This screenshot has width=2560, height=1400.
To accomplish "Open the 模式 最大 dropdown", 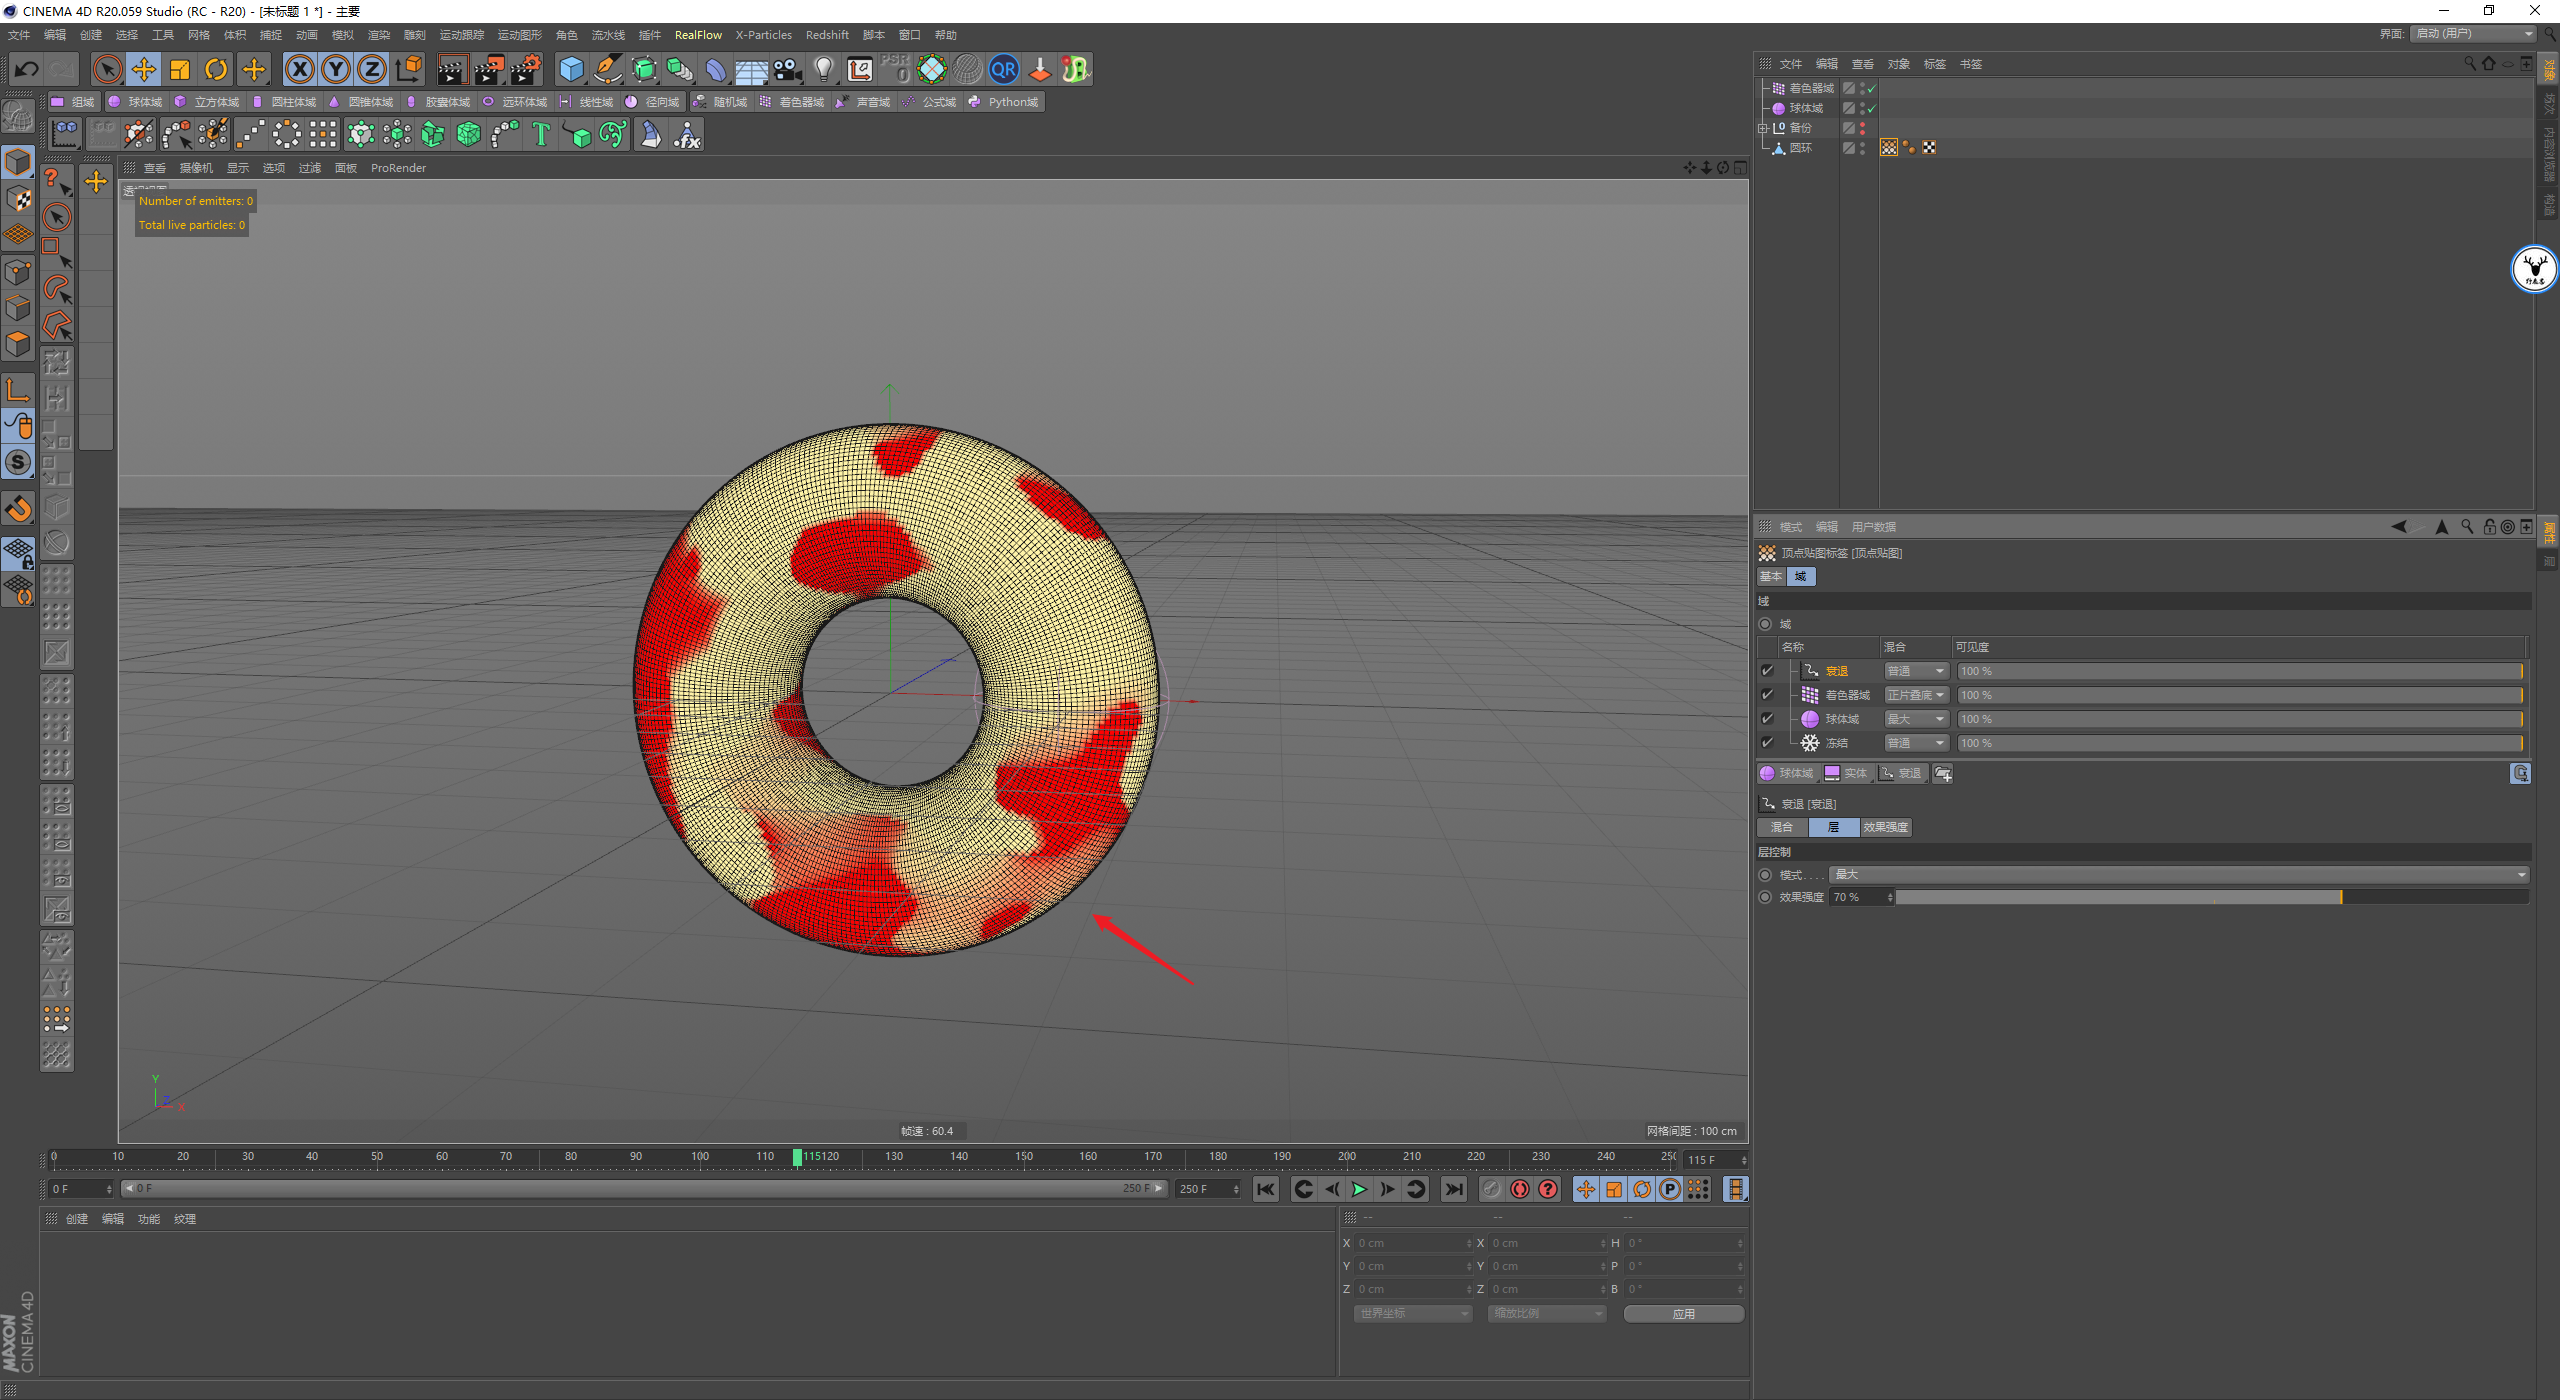I will pyautogui.click(x=2178, y=875).
